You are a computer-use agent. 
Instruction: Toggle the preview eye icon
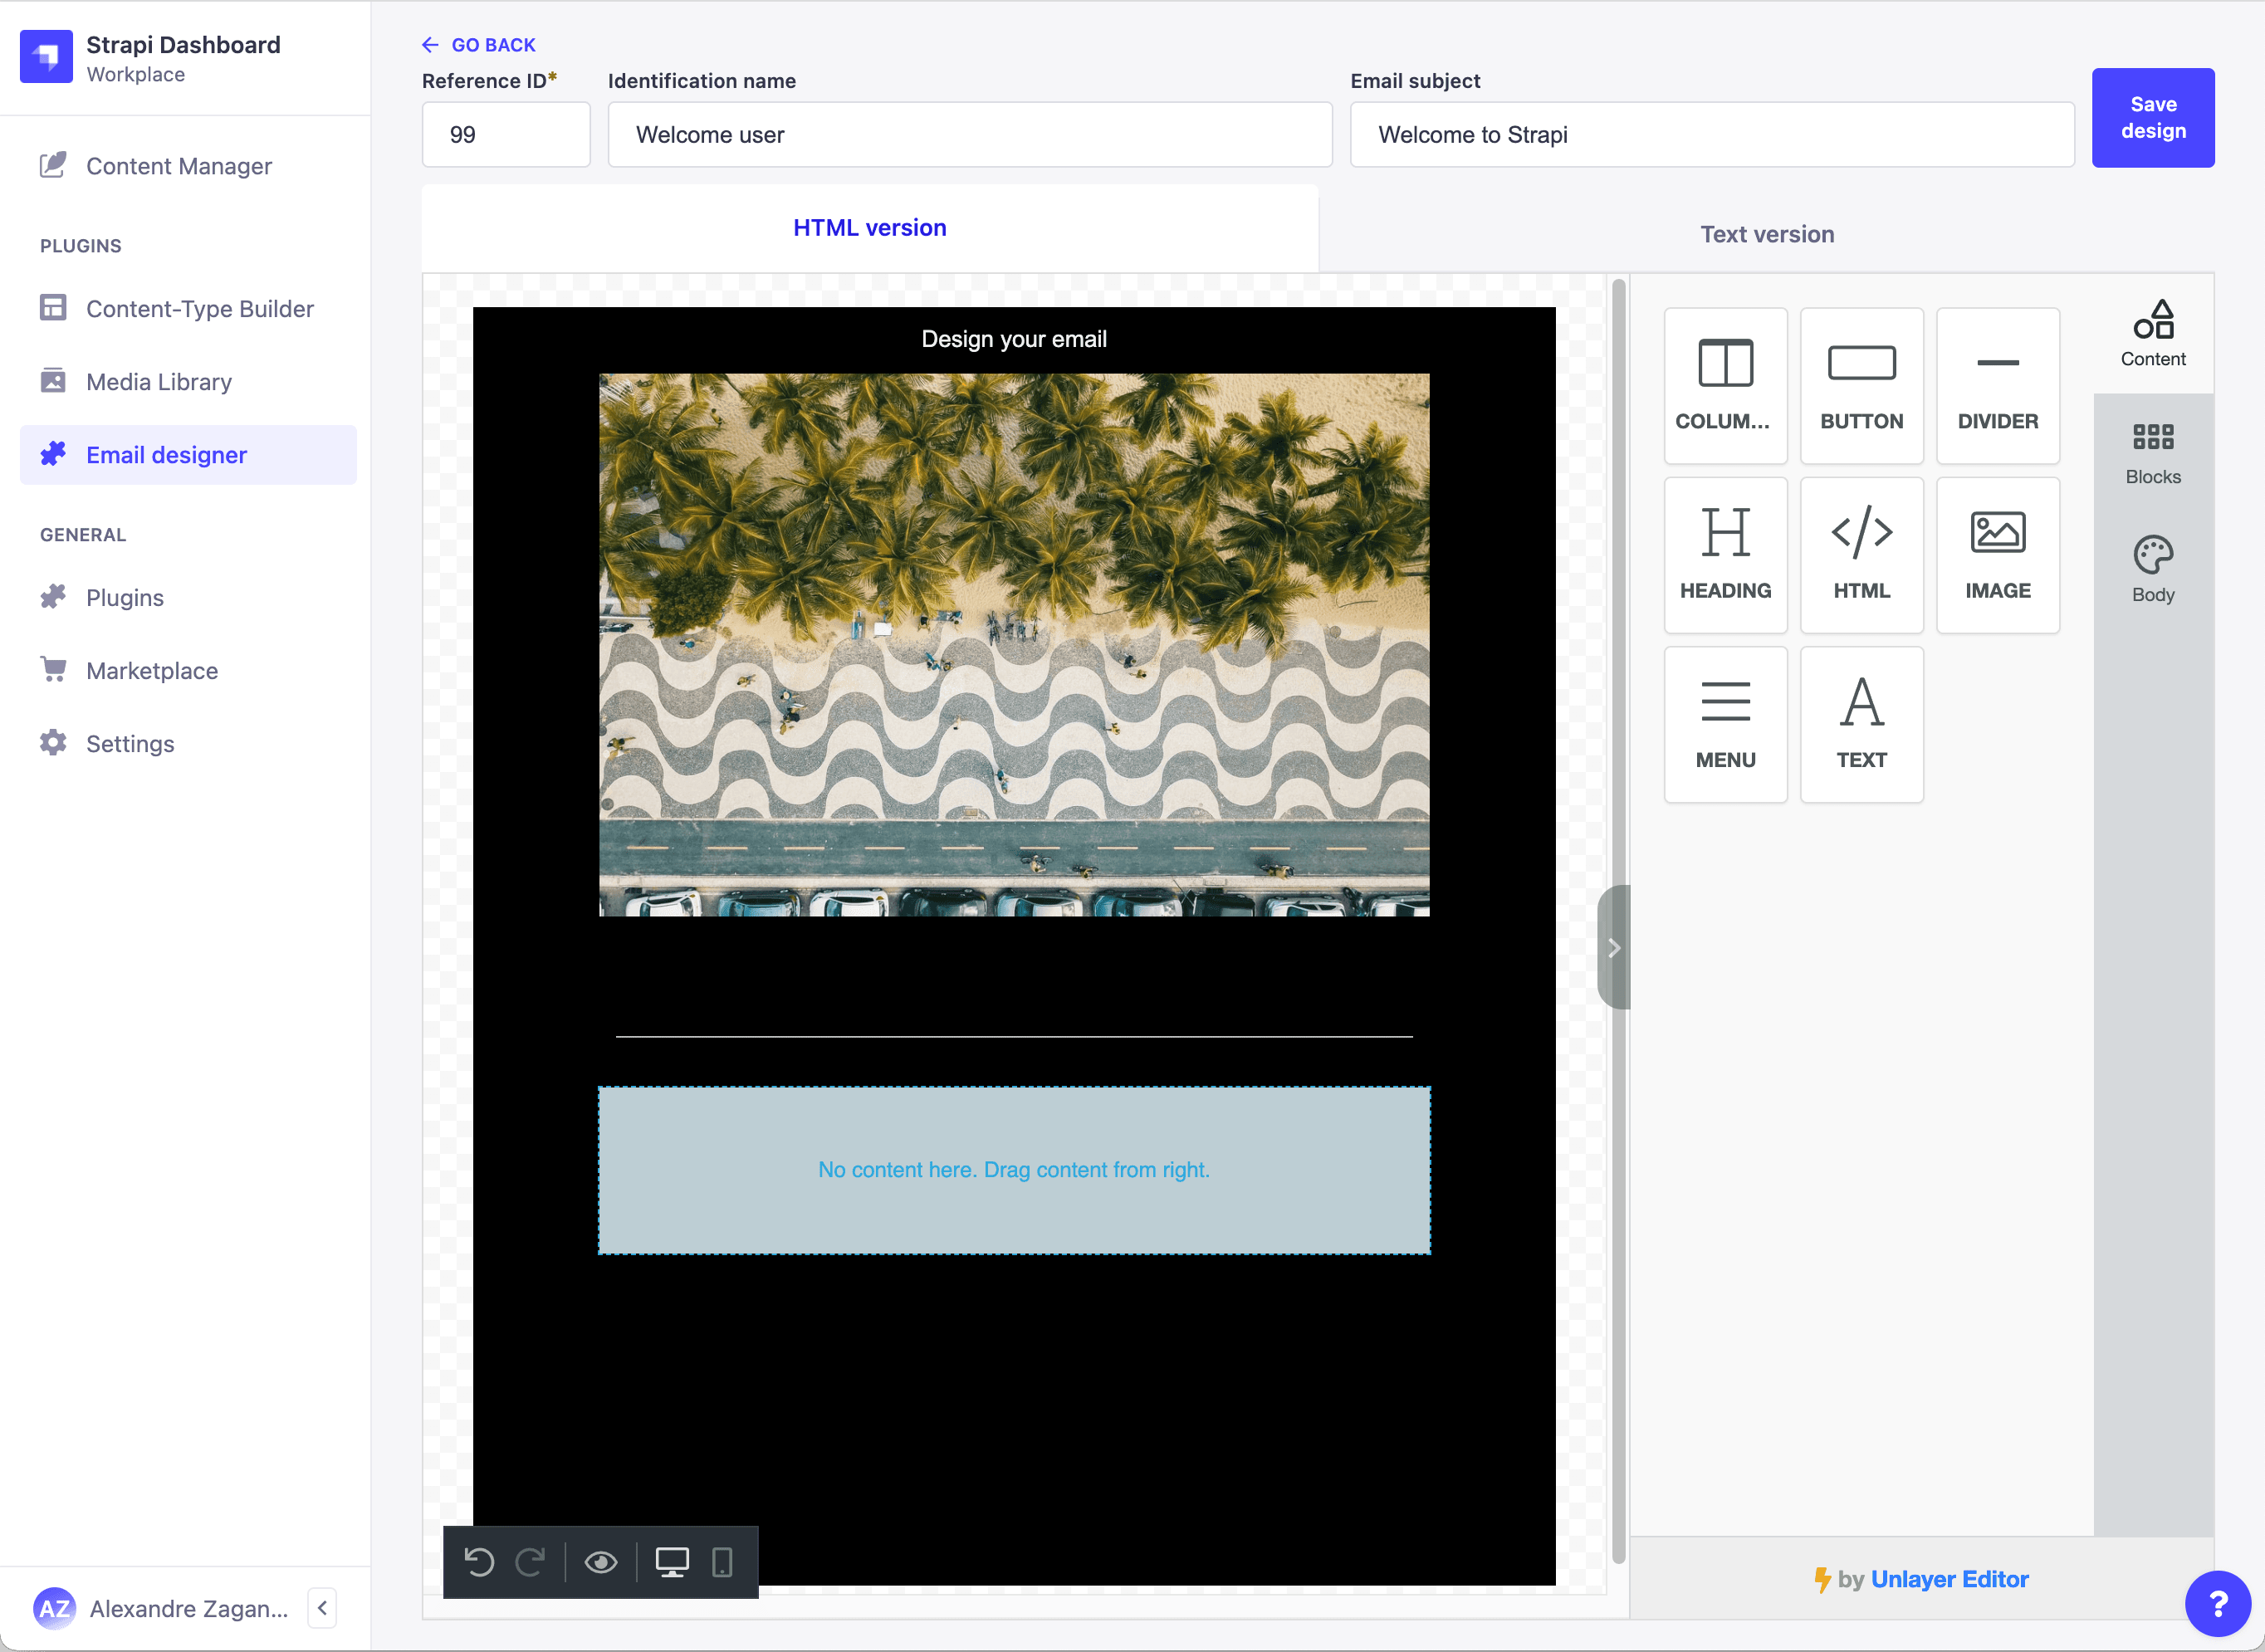[x=601, y=1562]
